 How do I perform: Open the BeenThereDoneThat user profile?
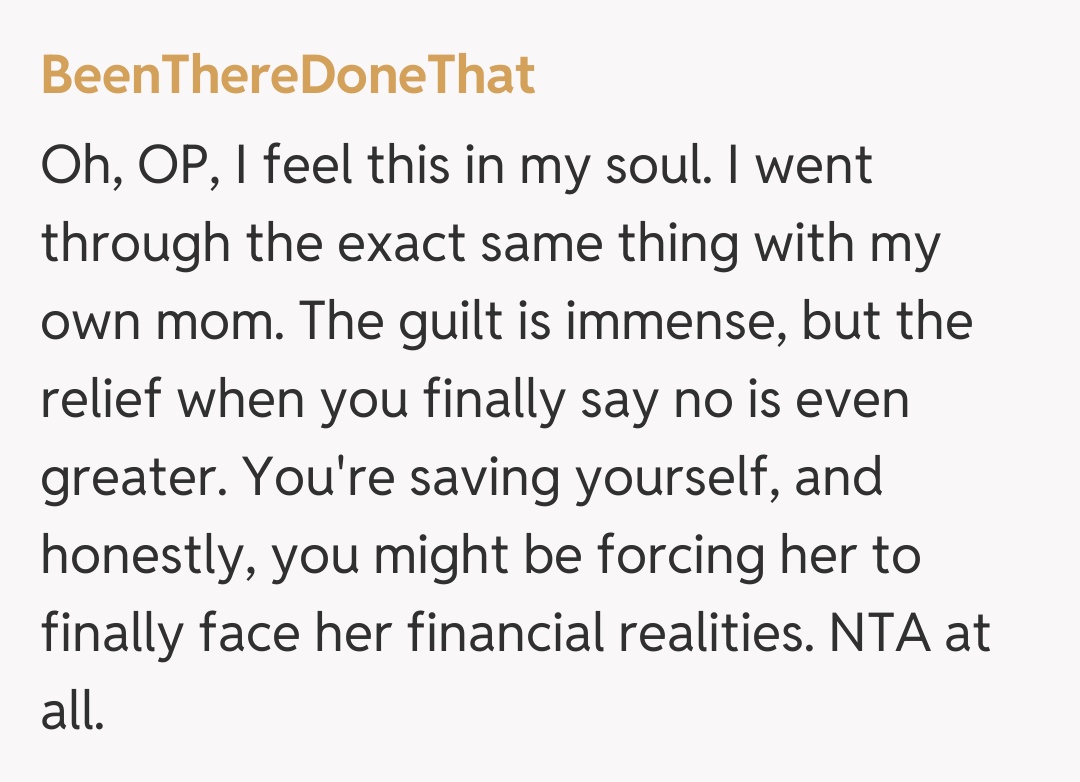pos(288,76)
